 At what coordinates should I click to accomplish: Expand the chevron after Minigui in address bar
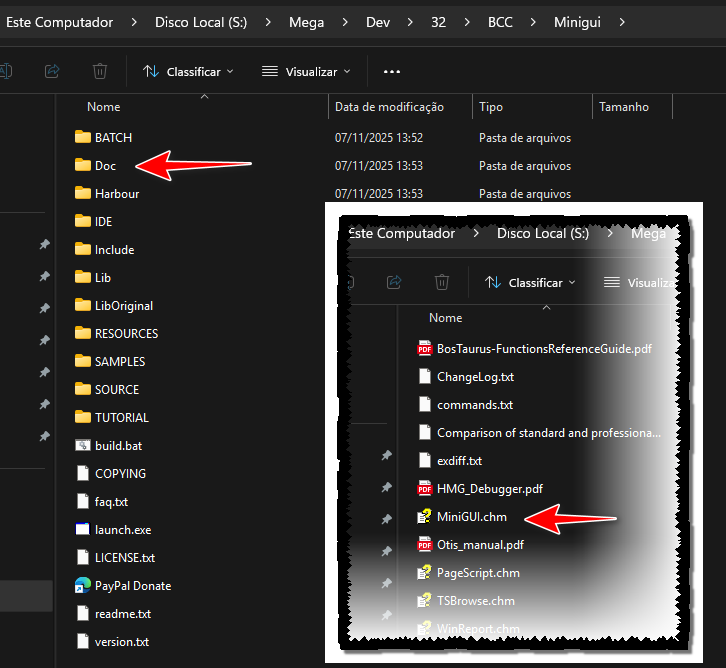624,22
